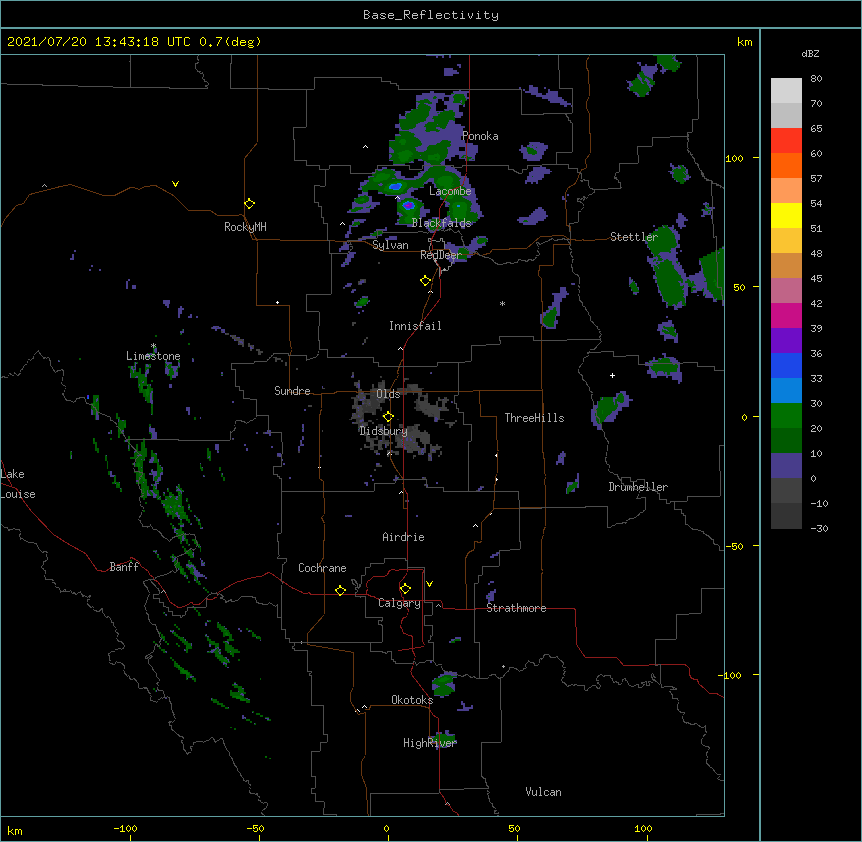Image resolution: width=862 pixels, height=842 pixels.
Task: Click the Innisfail city label
Action: (415, 326)
